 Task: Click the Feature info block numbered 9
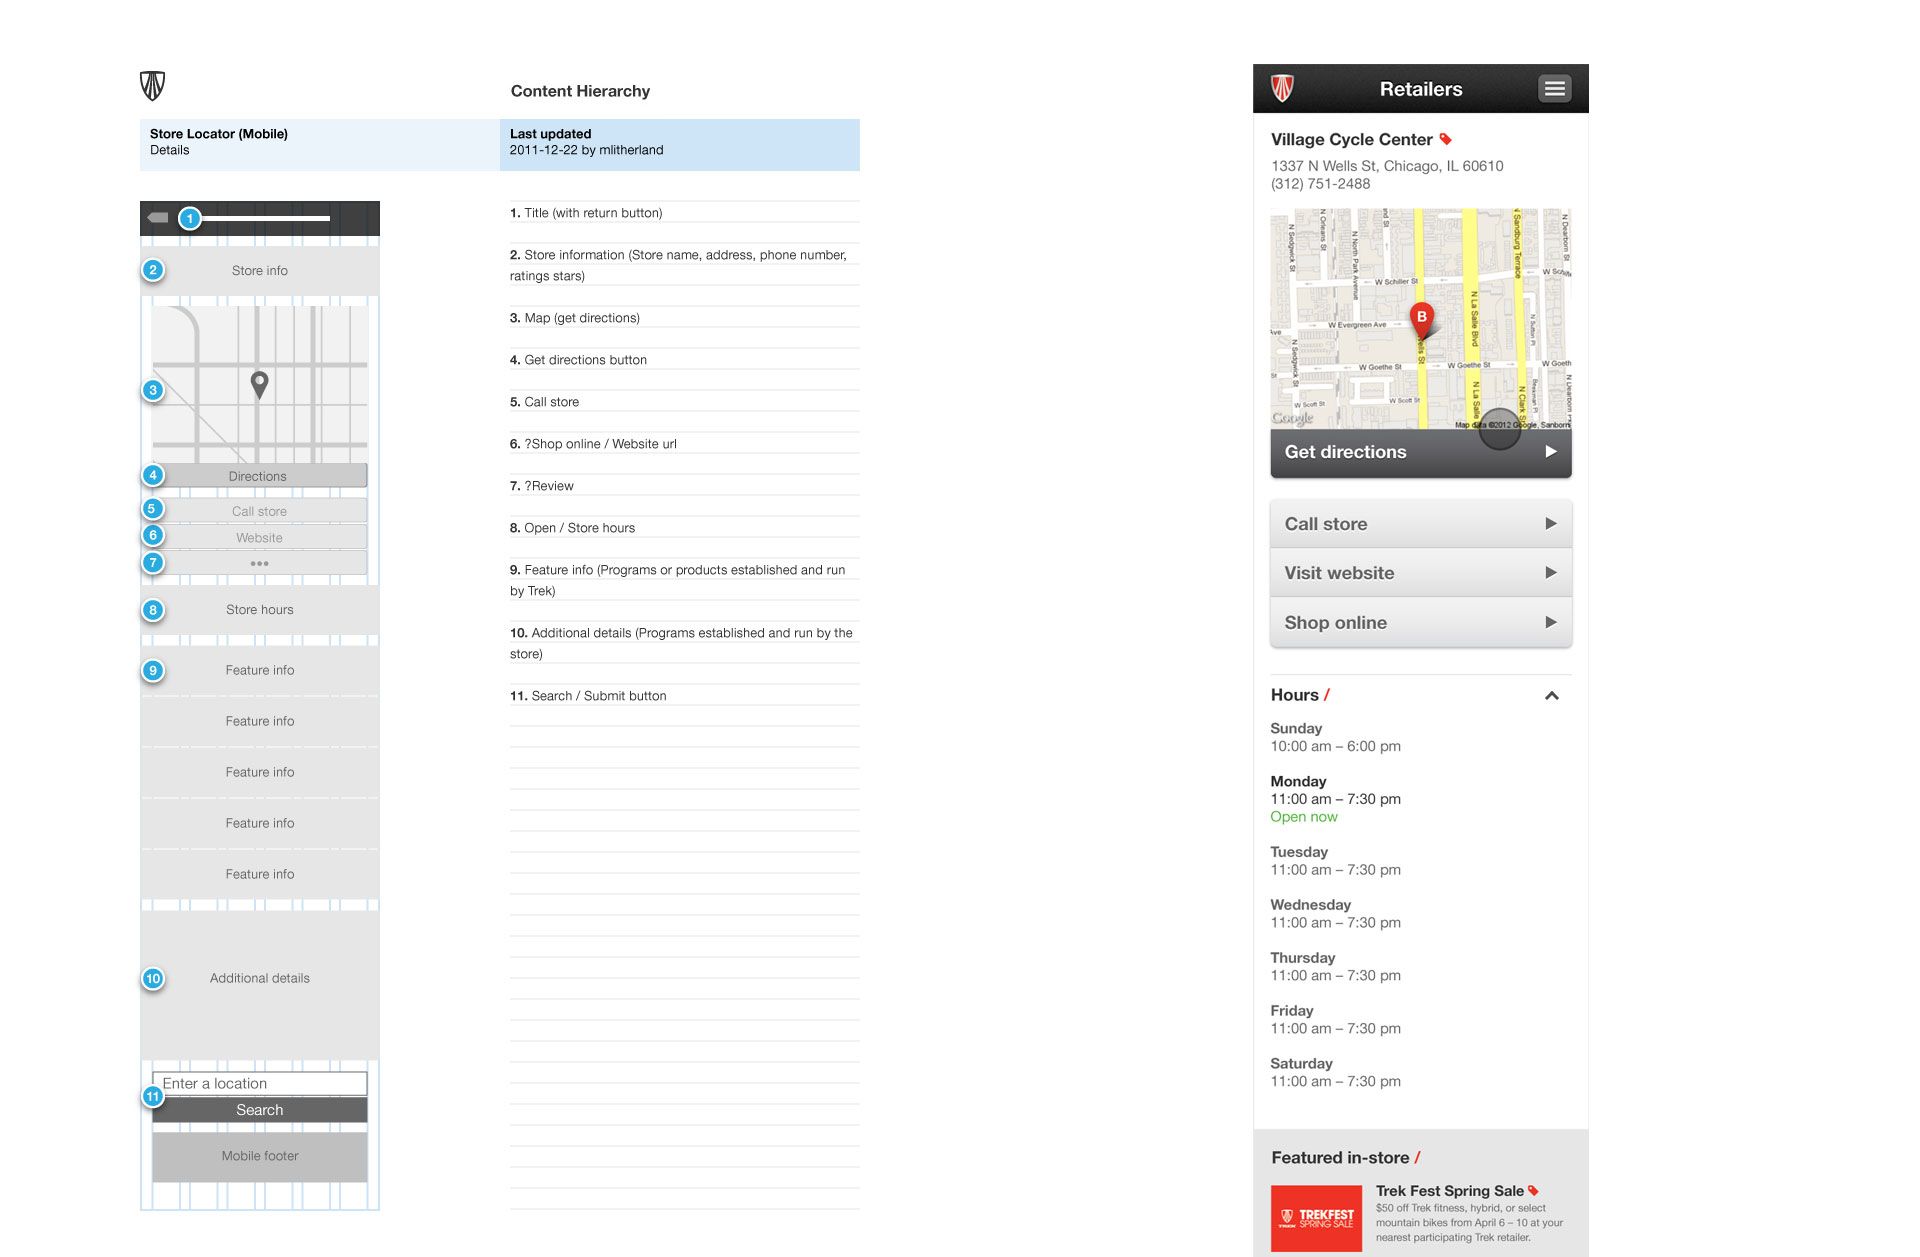(x=260, y=670)
